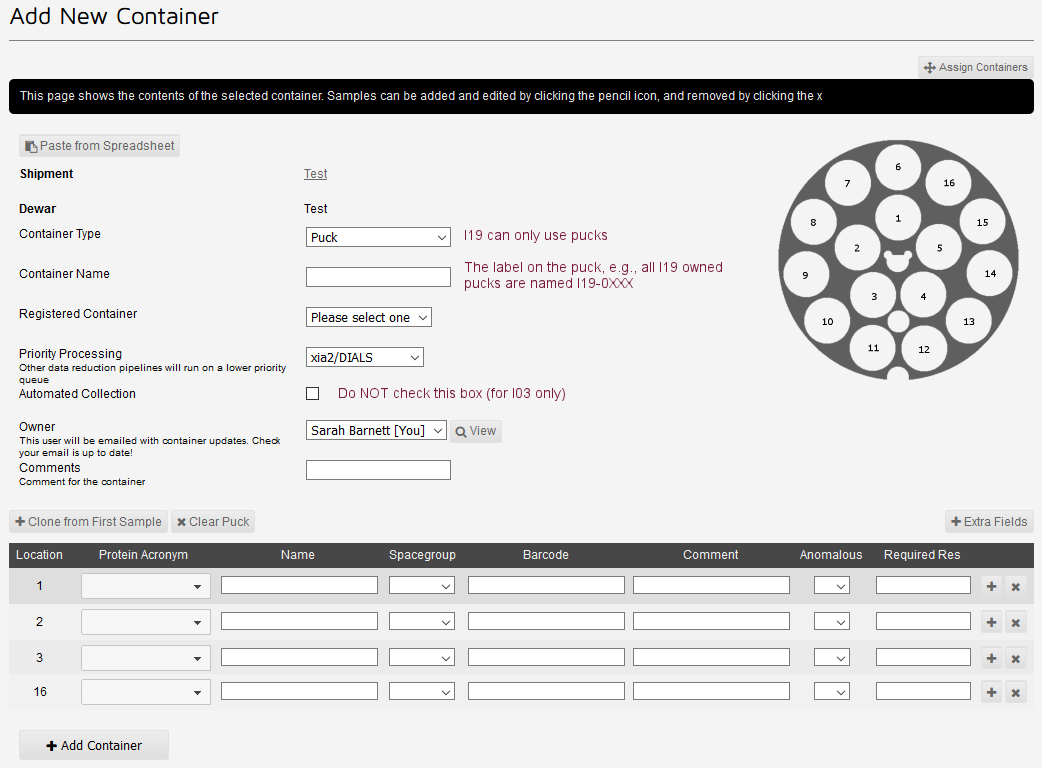Select puck position 15 in the diagram
This screenshot has height=768, width=1042.
(982, 223)
